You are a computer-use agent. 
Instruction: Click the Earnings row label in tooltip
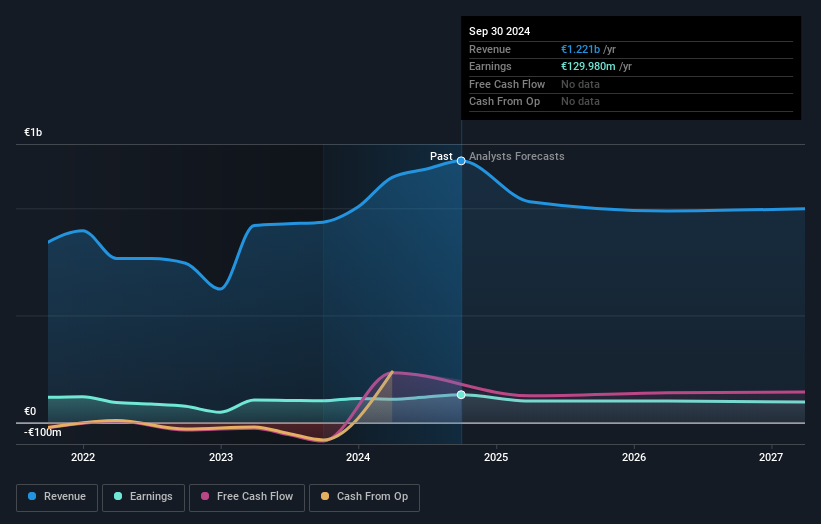click(490, 66)
